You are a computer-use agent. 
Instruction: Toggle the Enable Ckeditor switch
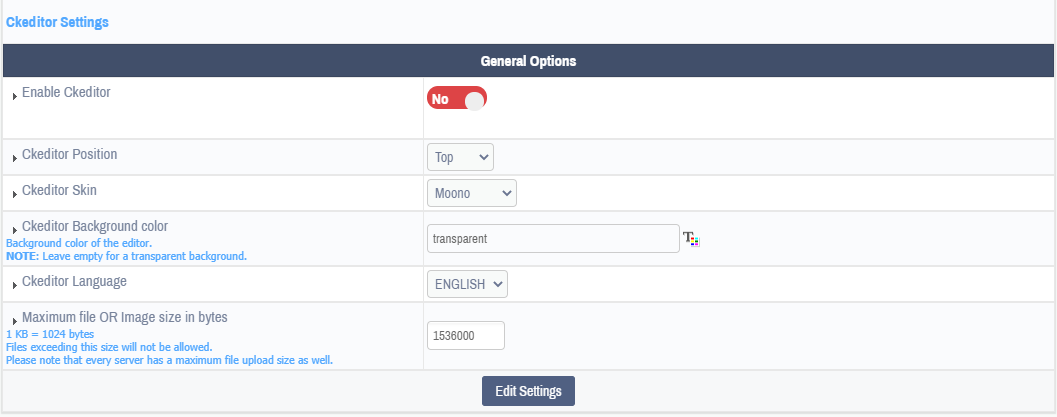[457, 99]
